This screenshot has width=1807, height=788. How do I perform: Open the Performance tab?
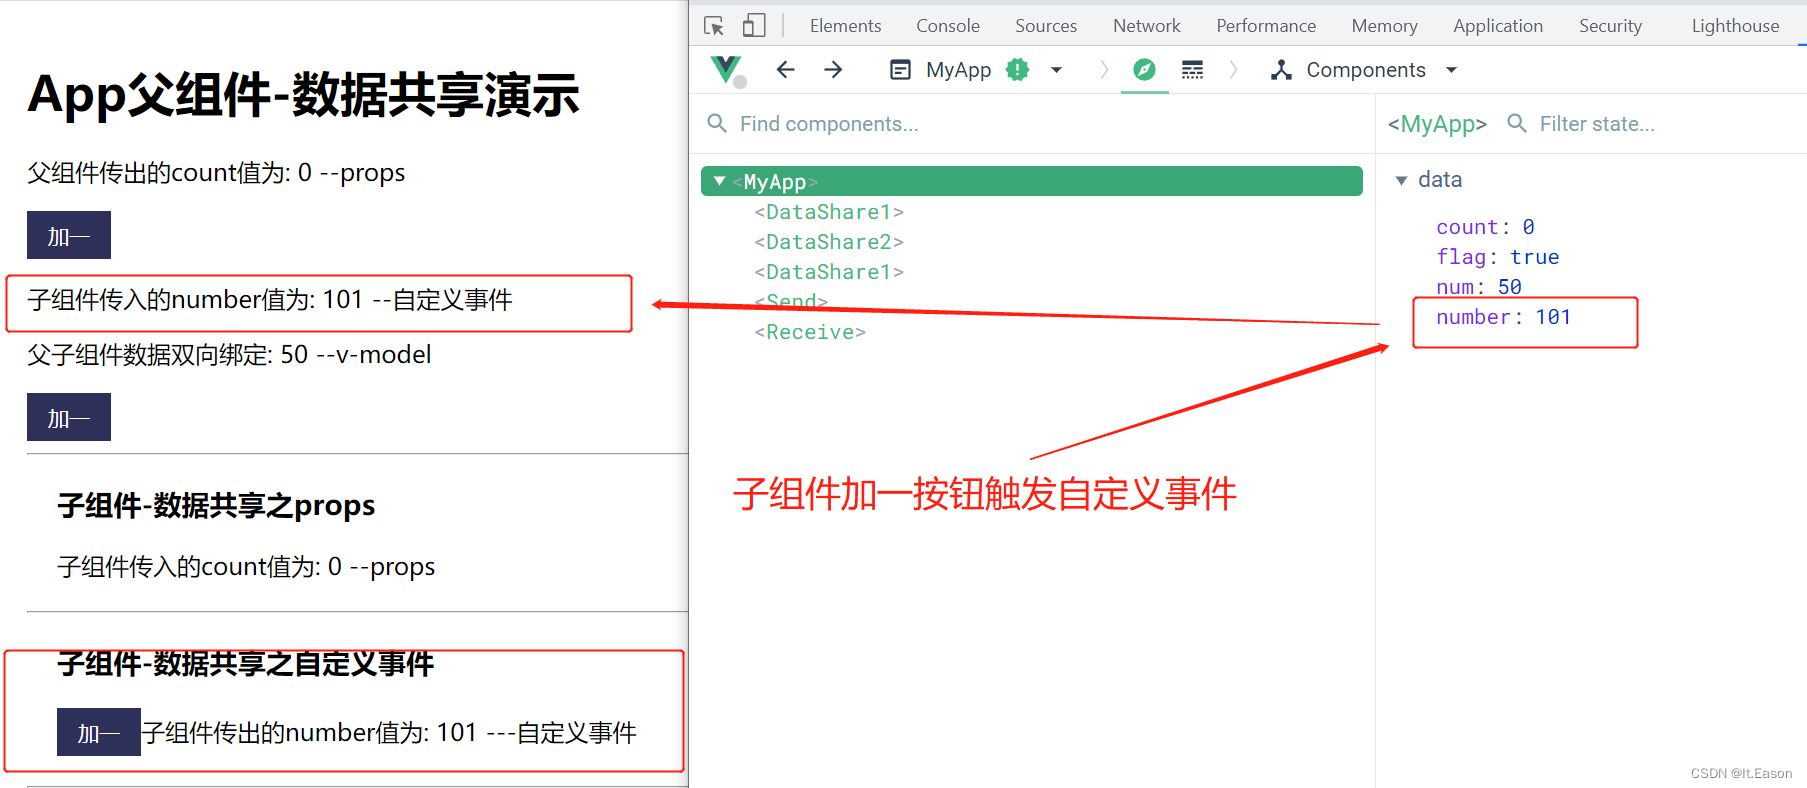[1266, 26]
